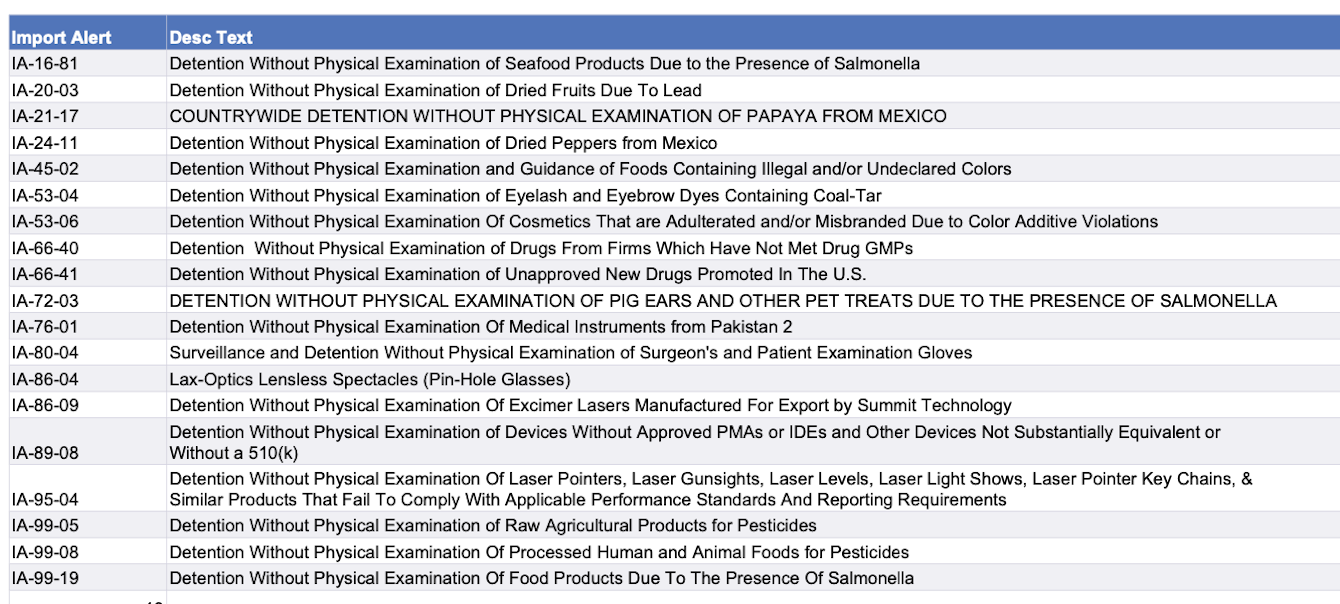Click the Surgeon's and Patient Examination Gloves cell

tap(570, 353)
